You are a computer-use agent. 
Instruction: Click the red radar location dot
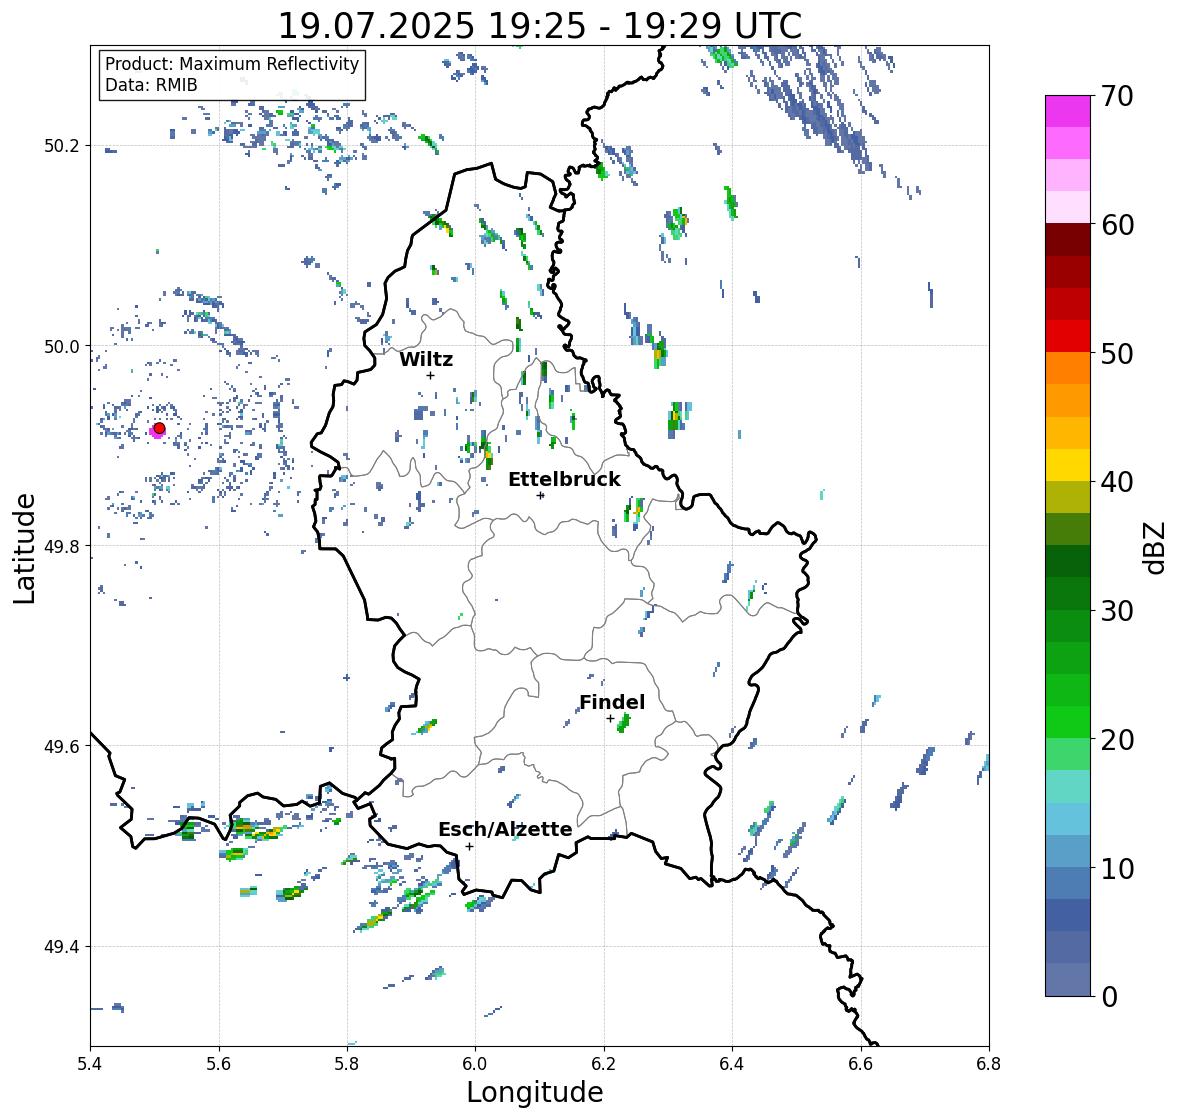(159, 428)
